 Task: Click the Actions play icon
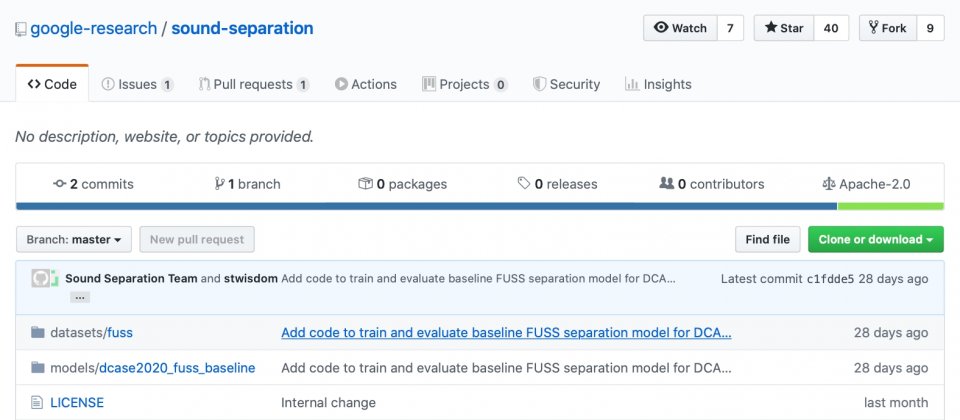pos(341,84)
